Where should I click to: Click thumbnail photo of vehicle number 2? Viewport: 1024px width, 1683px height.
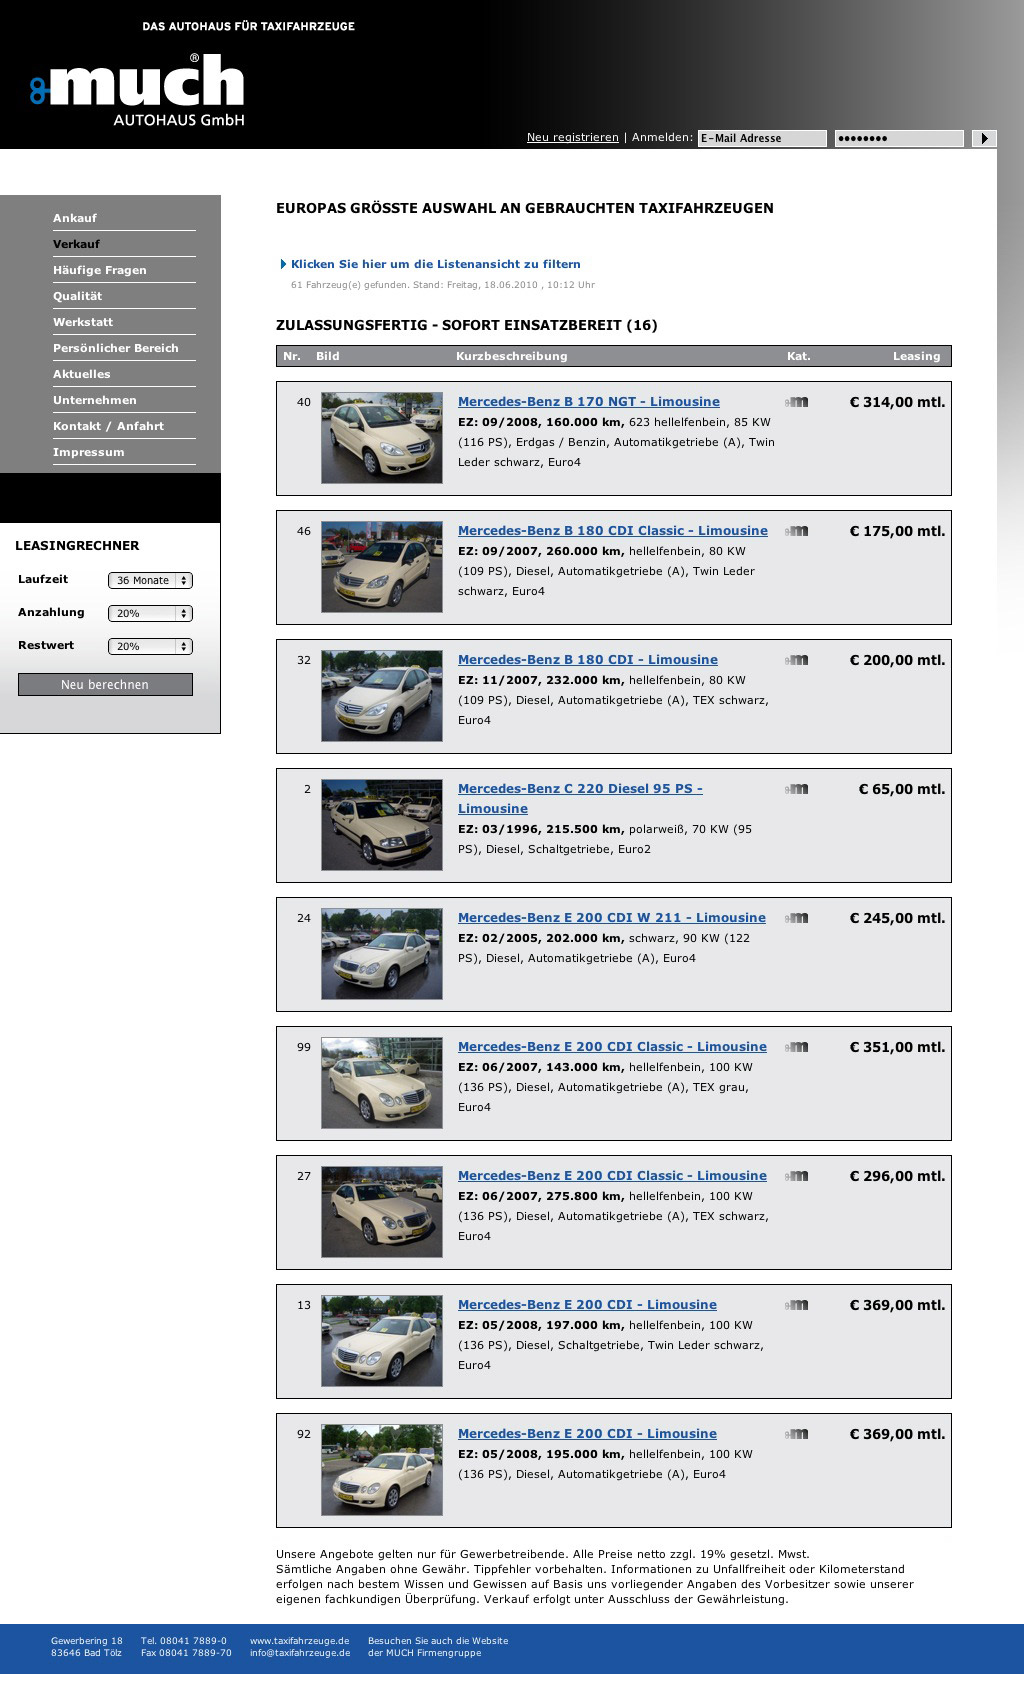click(x=382, y=825)
